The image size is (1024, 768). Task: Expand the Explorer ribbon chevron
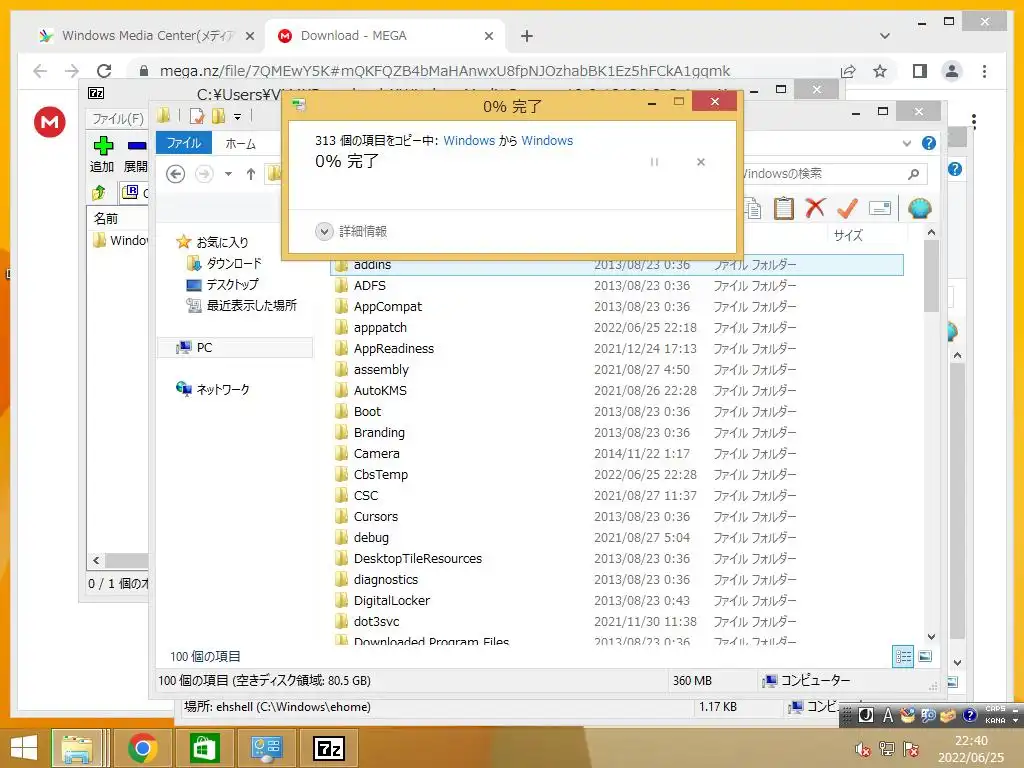pyautogui.click(x=906, y=144)
